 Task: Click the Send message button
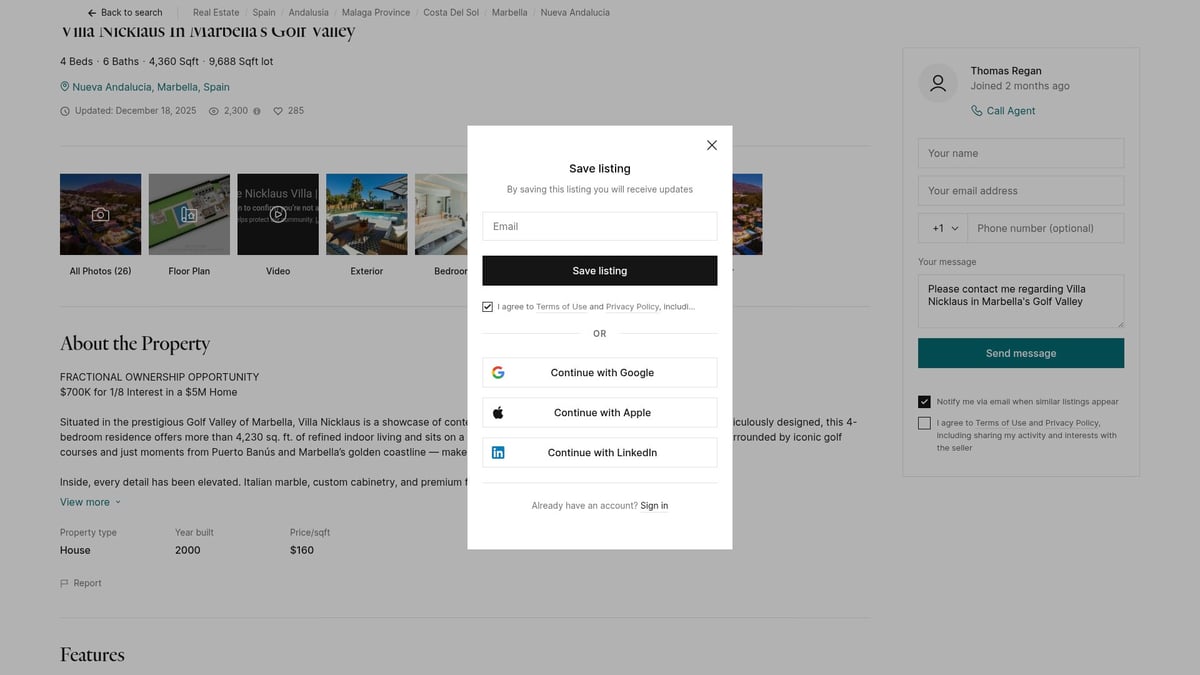1020,353
